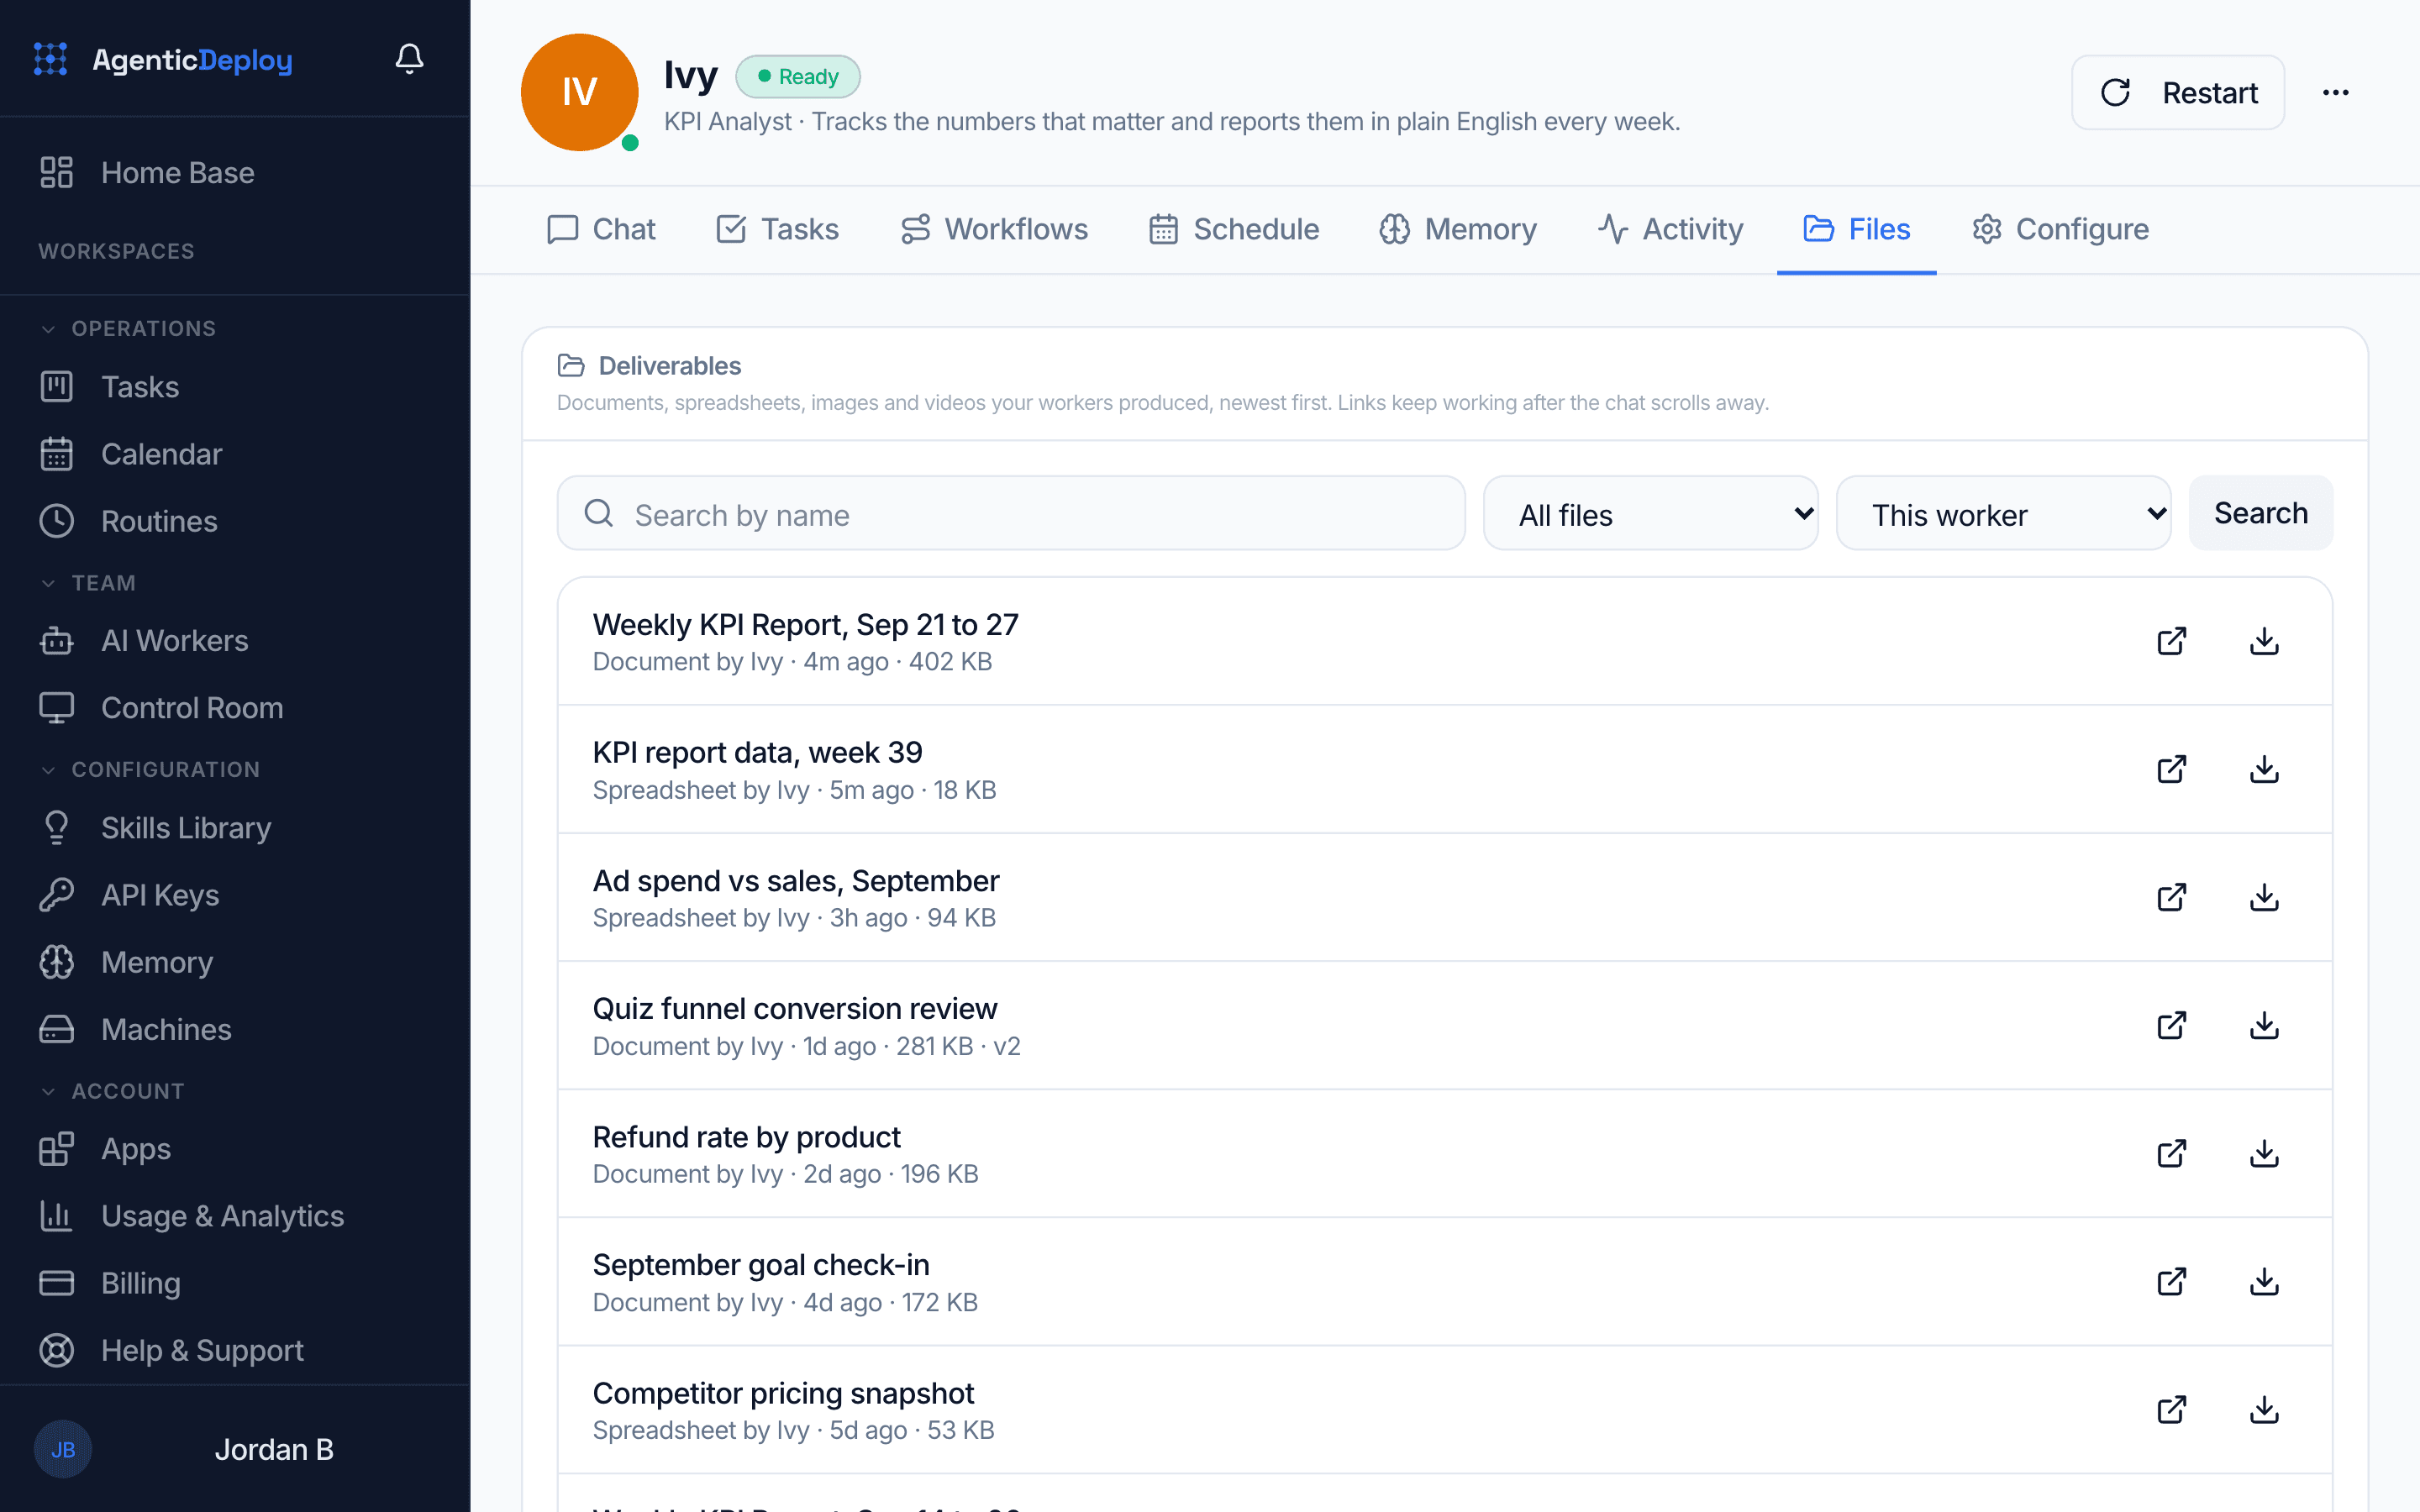Image resolution: width=2420 pixels, height=1512 pixels.
Task: Collapse the Team sidebar section
Action: point(88,583)
